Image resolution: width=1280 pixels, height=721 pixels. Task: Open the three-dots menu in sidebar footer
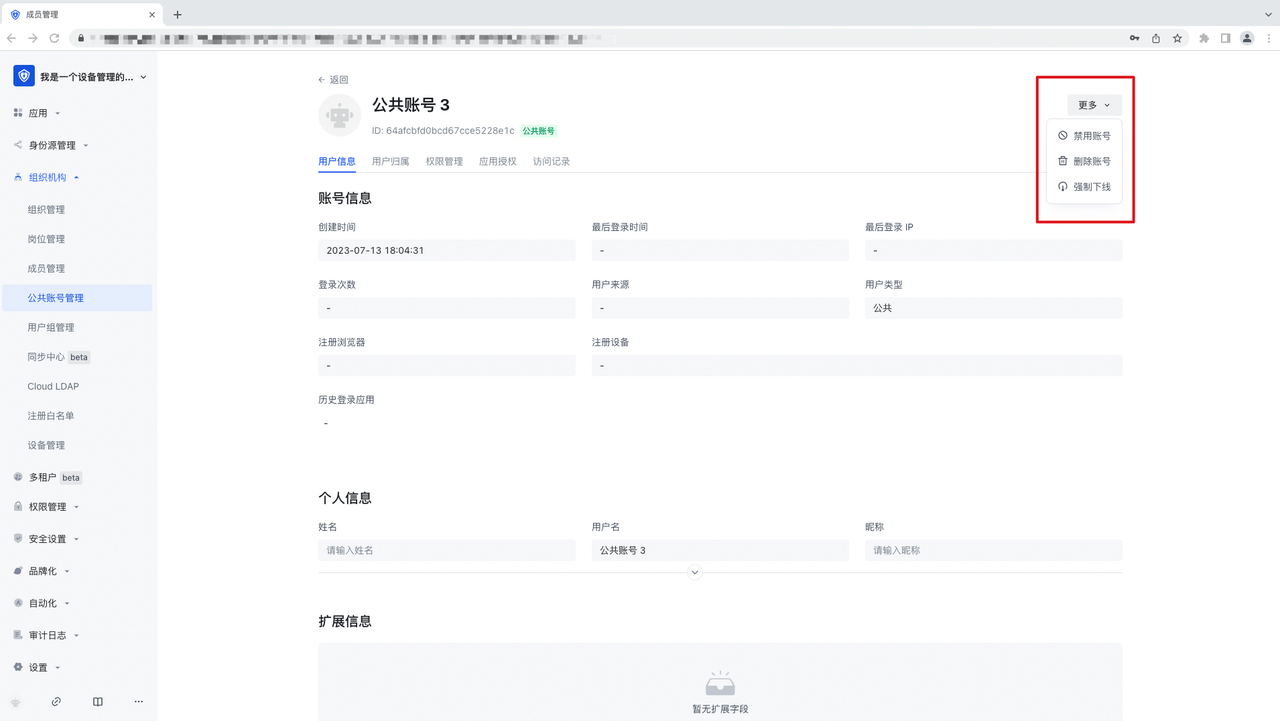[x=138, y=702]
